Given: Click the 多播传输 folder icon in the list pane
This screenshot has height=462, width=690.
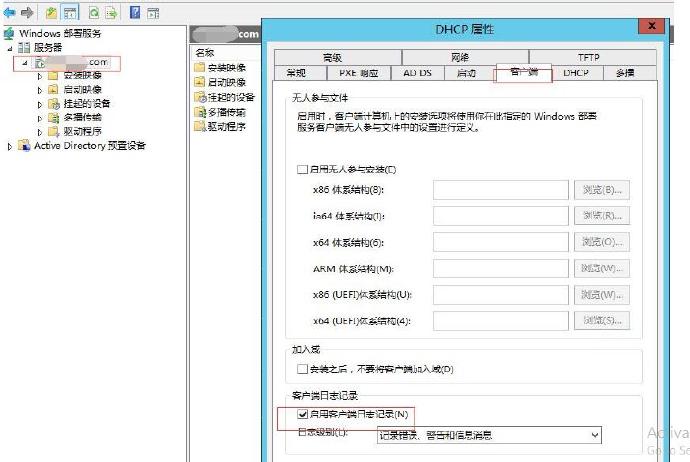Looking at the screenshot, I should coord(200,112).
